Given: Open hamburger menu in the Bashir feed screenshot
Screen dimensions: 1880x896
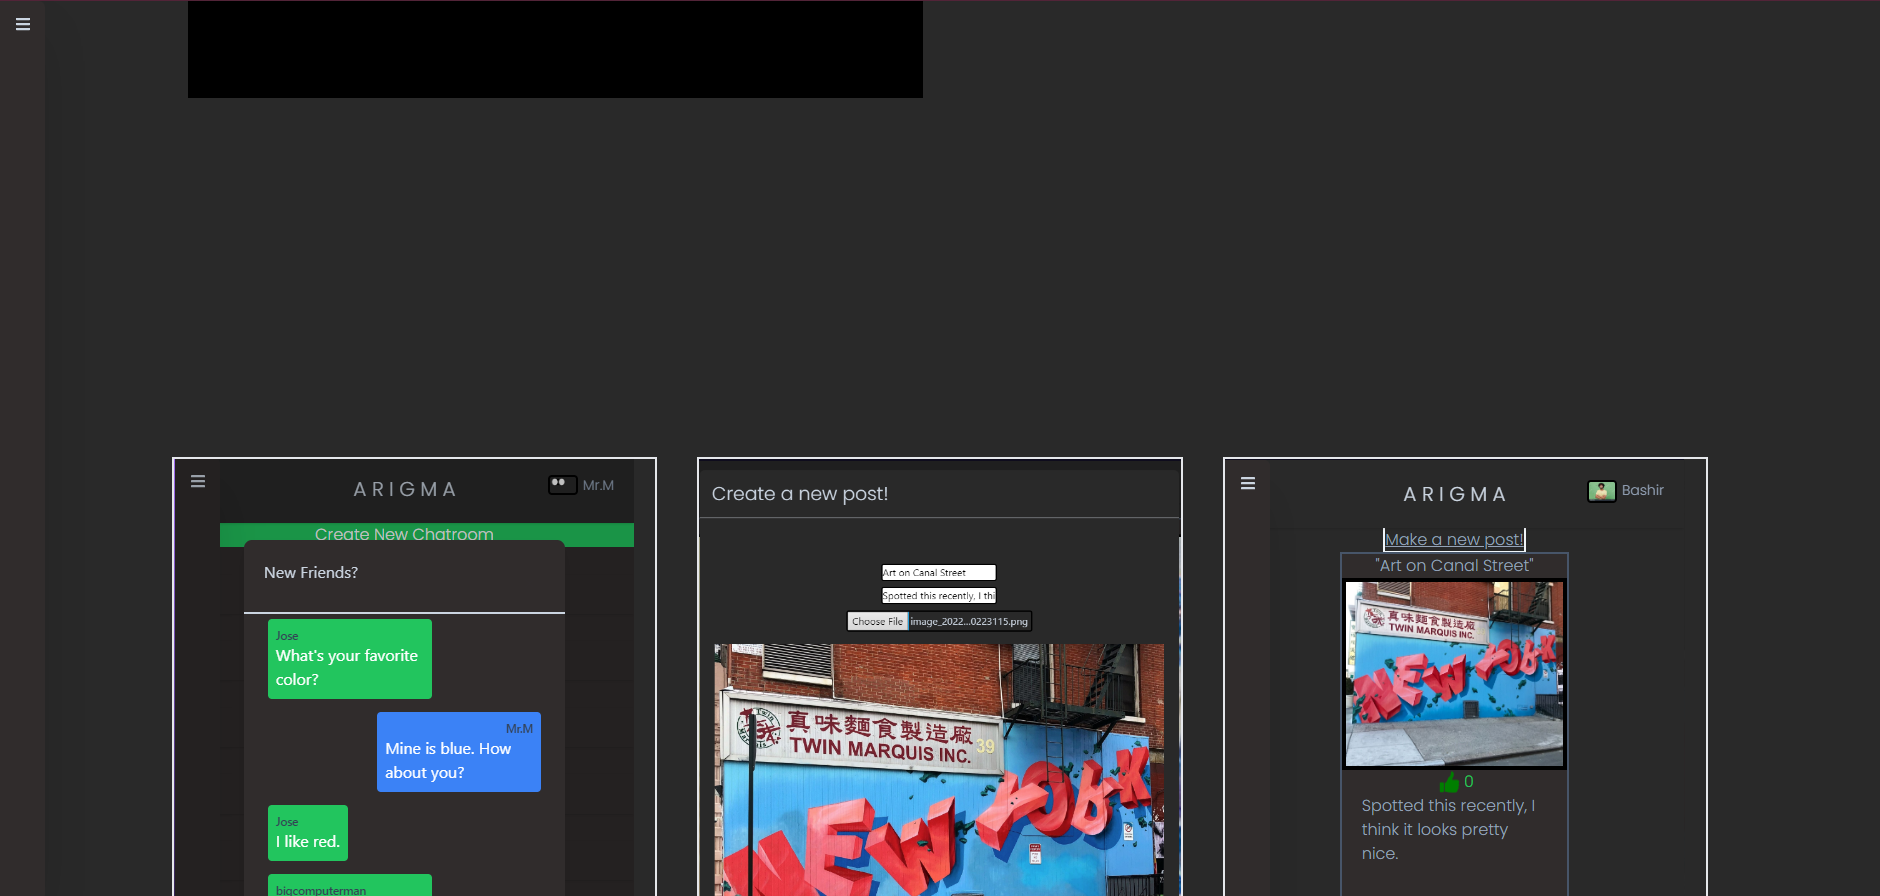Looking at the screenshot, I should tap(1248, 483).
